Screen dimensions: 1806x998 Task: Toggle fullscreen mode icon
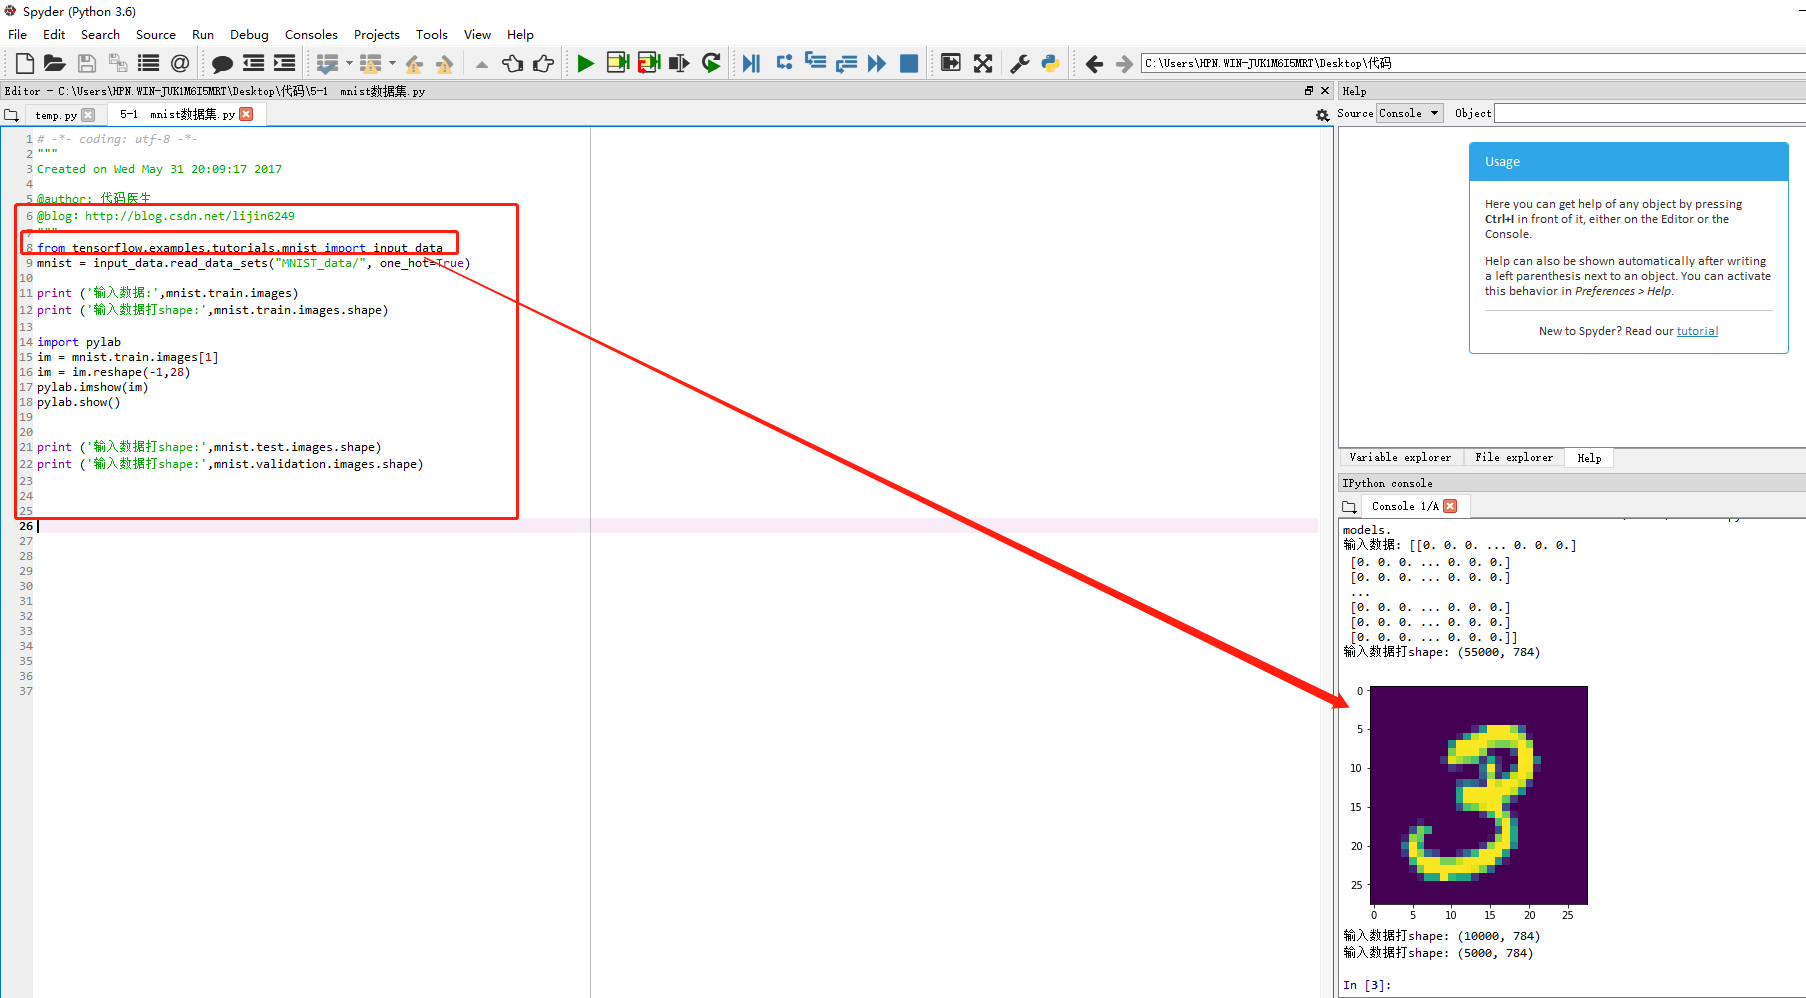983,63
